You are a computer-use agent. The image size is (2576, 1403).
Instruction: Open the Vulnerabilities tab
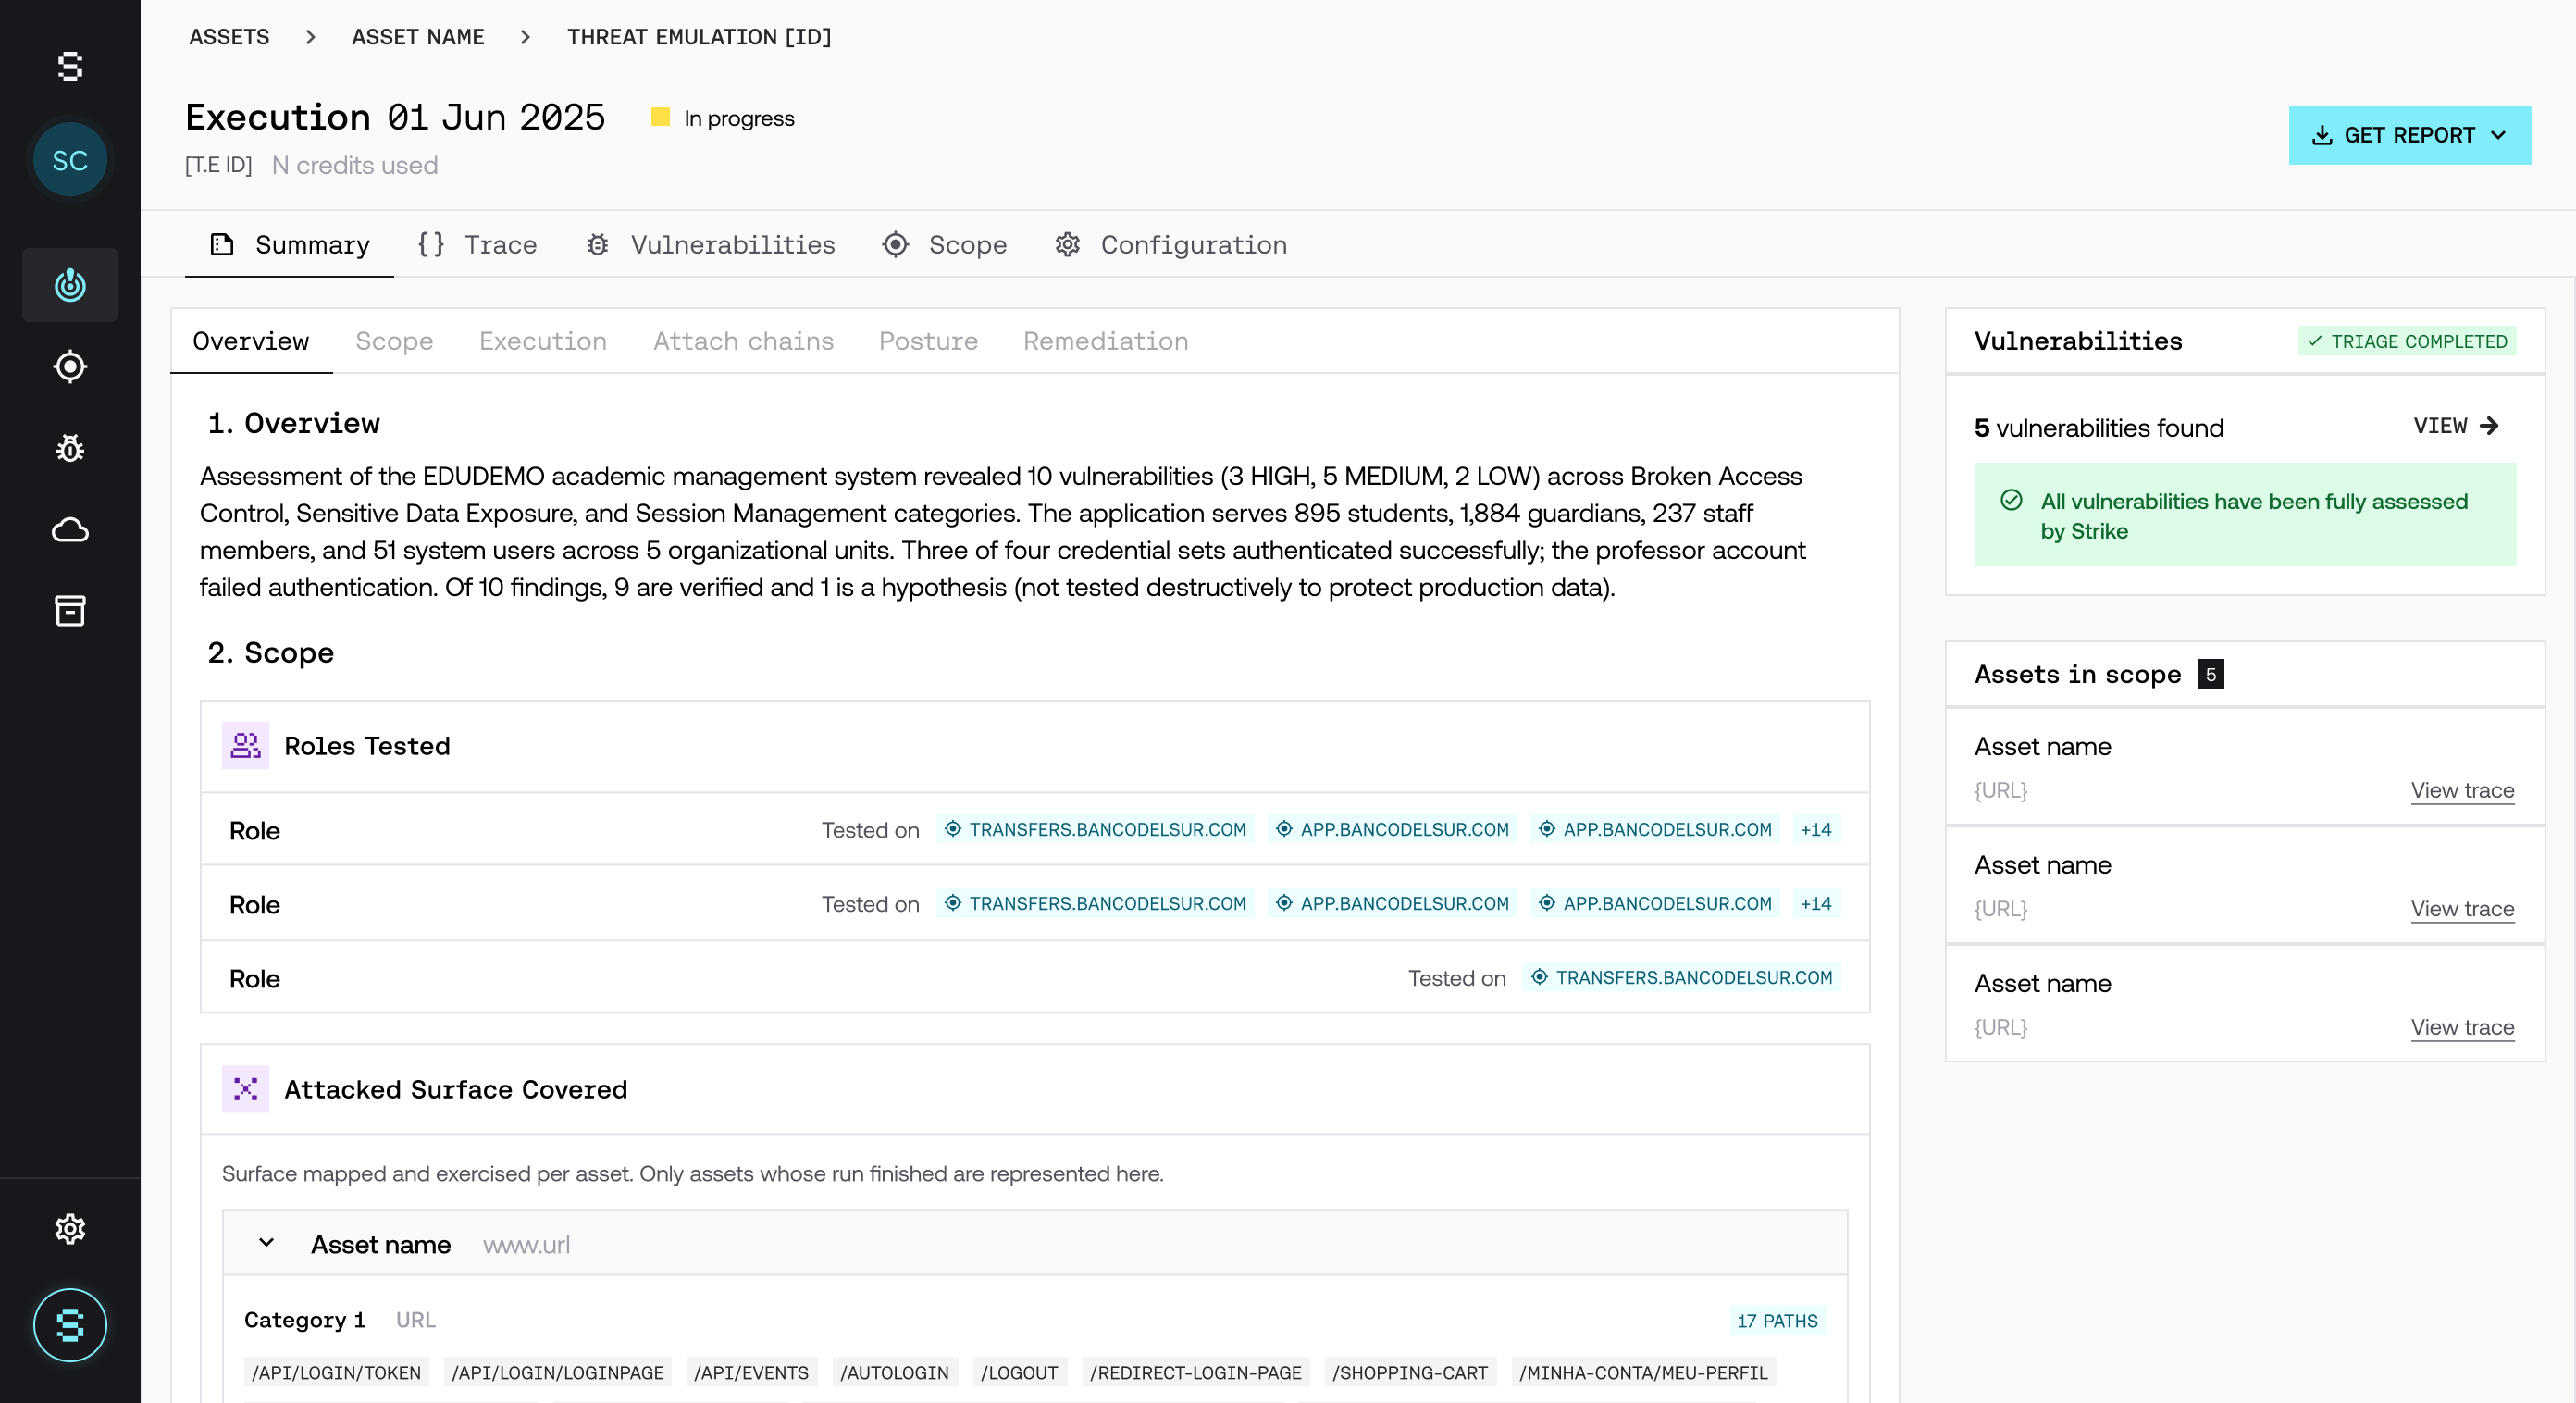(x=710, y=245)
